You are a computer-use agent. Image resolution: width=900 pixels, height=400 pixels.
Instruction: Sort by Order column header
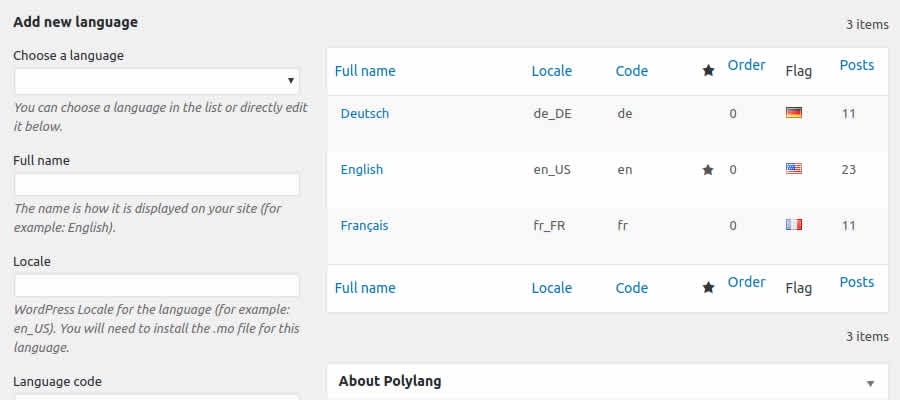pos(746,65)
